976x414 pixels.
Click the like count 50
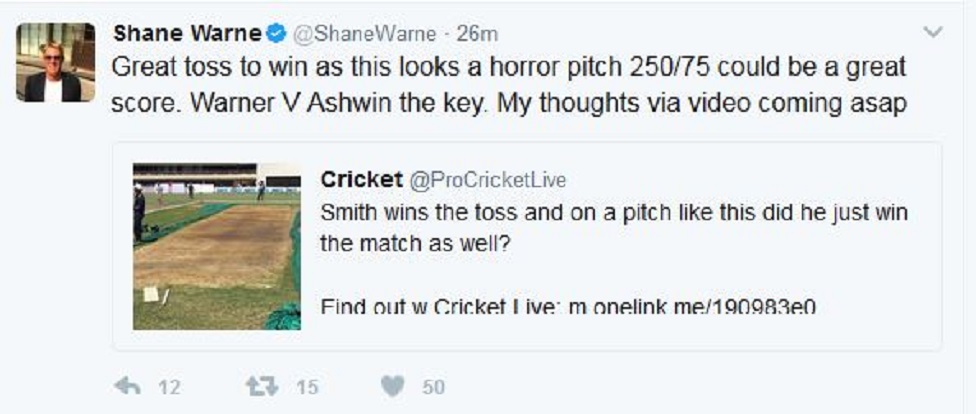click(433, 388)
